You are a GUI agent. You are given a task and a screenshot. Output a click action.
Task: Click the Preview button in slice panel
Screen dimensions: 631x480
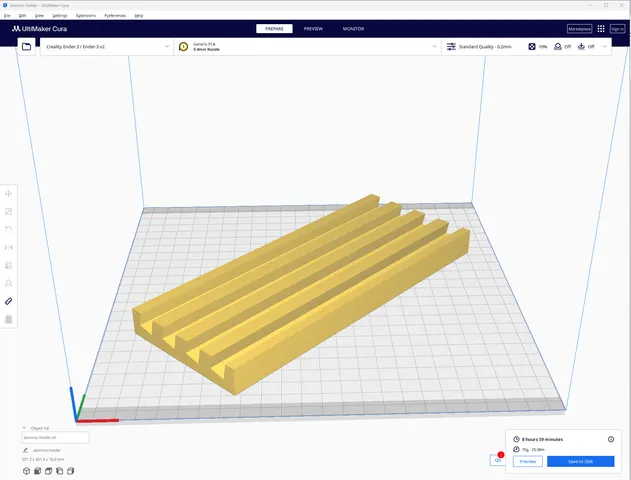coord(528,461)
